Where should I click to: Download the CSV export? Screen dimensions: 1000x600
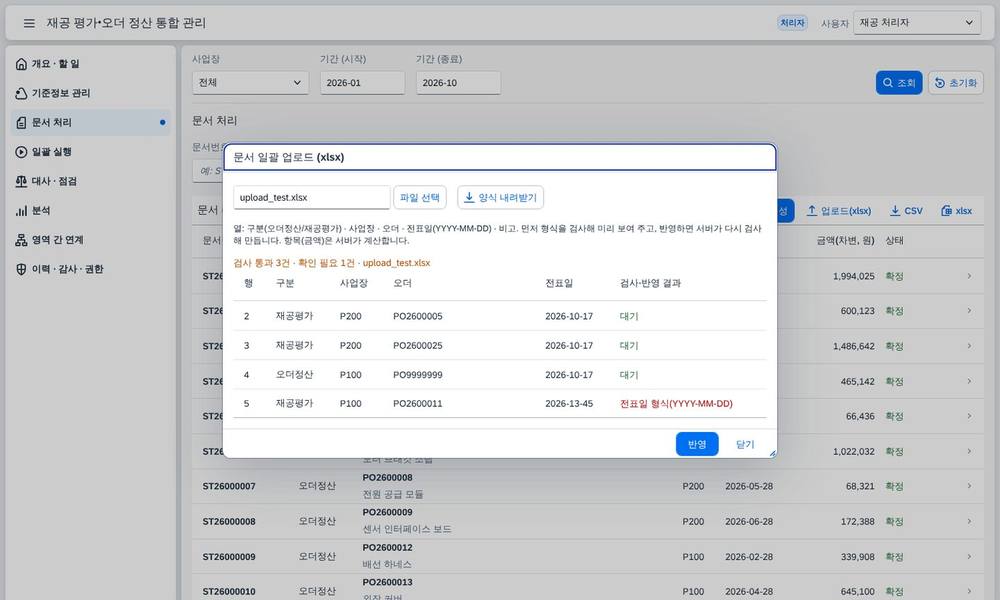click(x=906, y=210)
